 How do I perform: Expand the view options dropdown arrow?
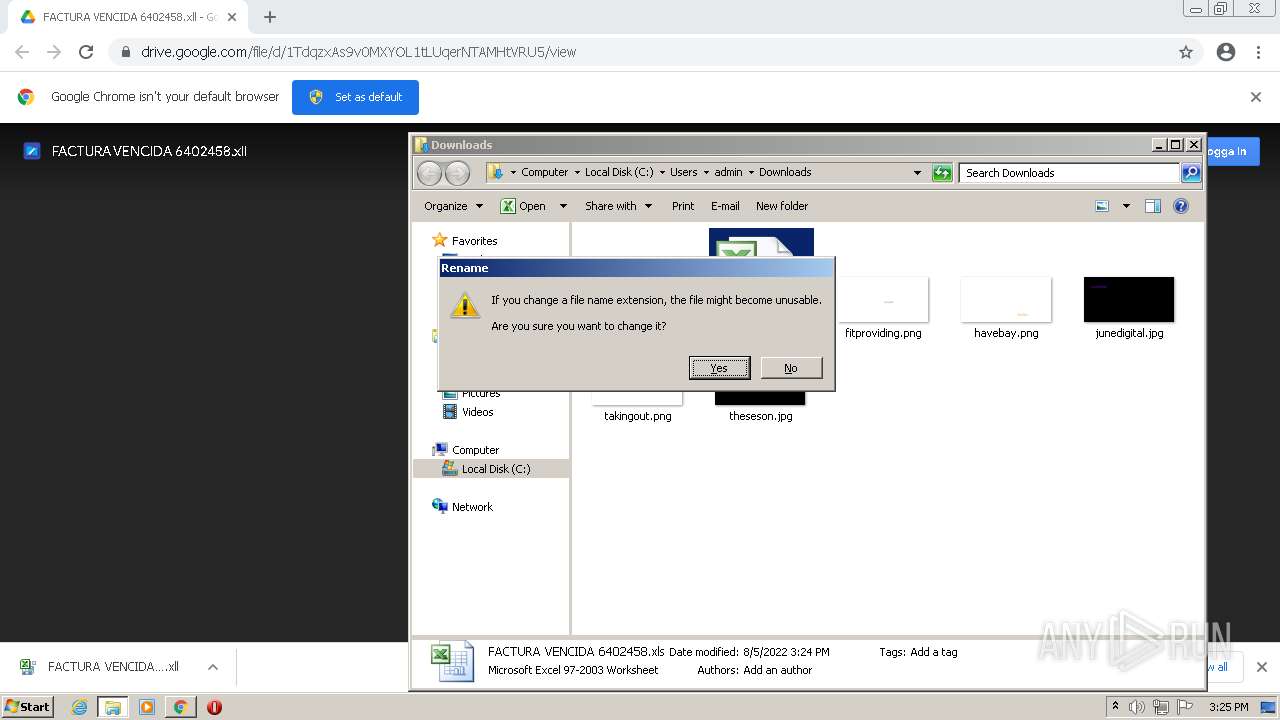tap(1126, 206)
